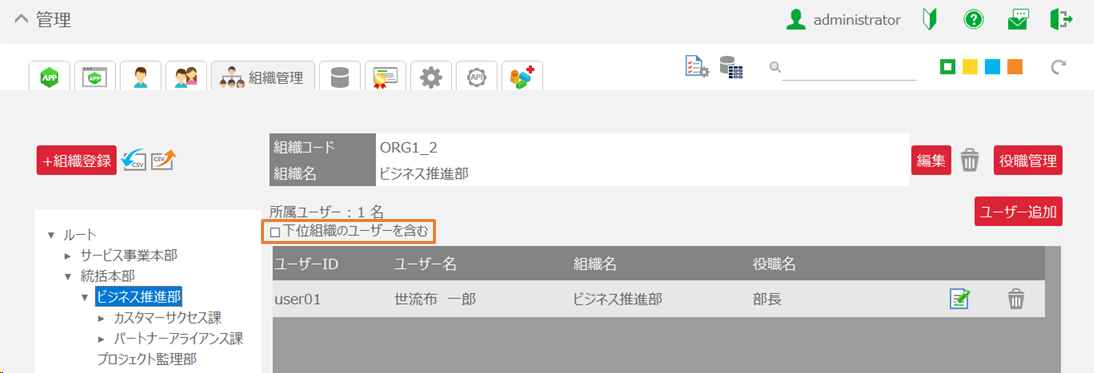Expand the サービス事業本部 tree node
The width and height of the screenshot is (1094, 373).
click(x=68, y=256)
